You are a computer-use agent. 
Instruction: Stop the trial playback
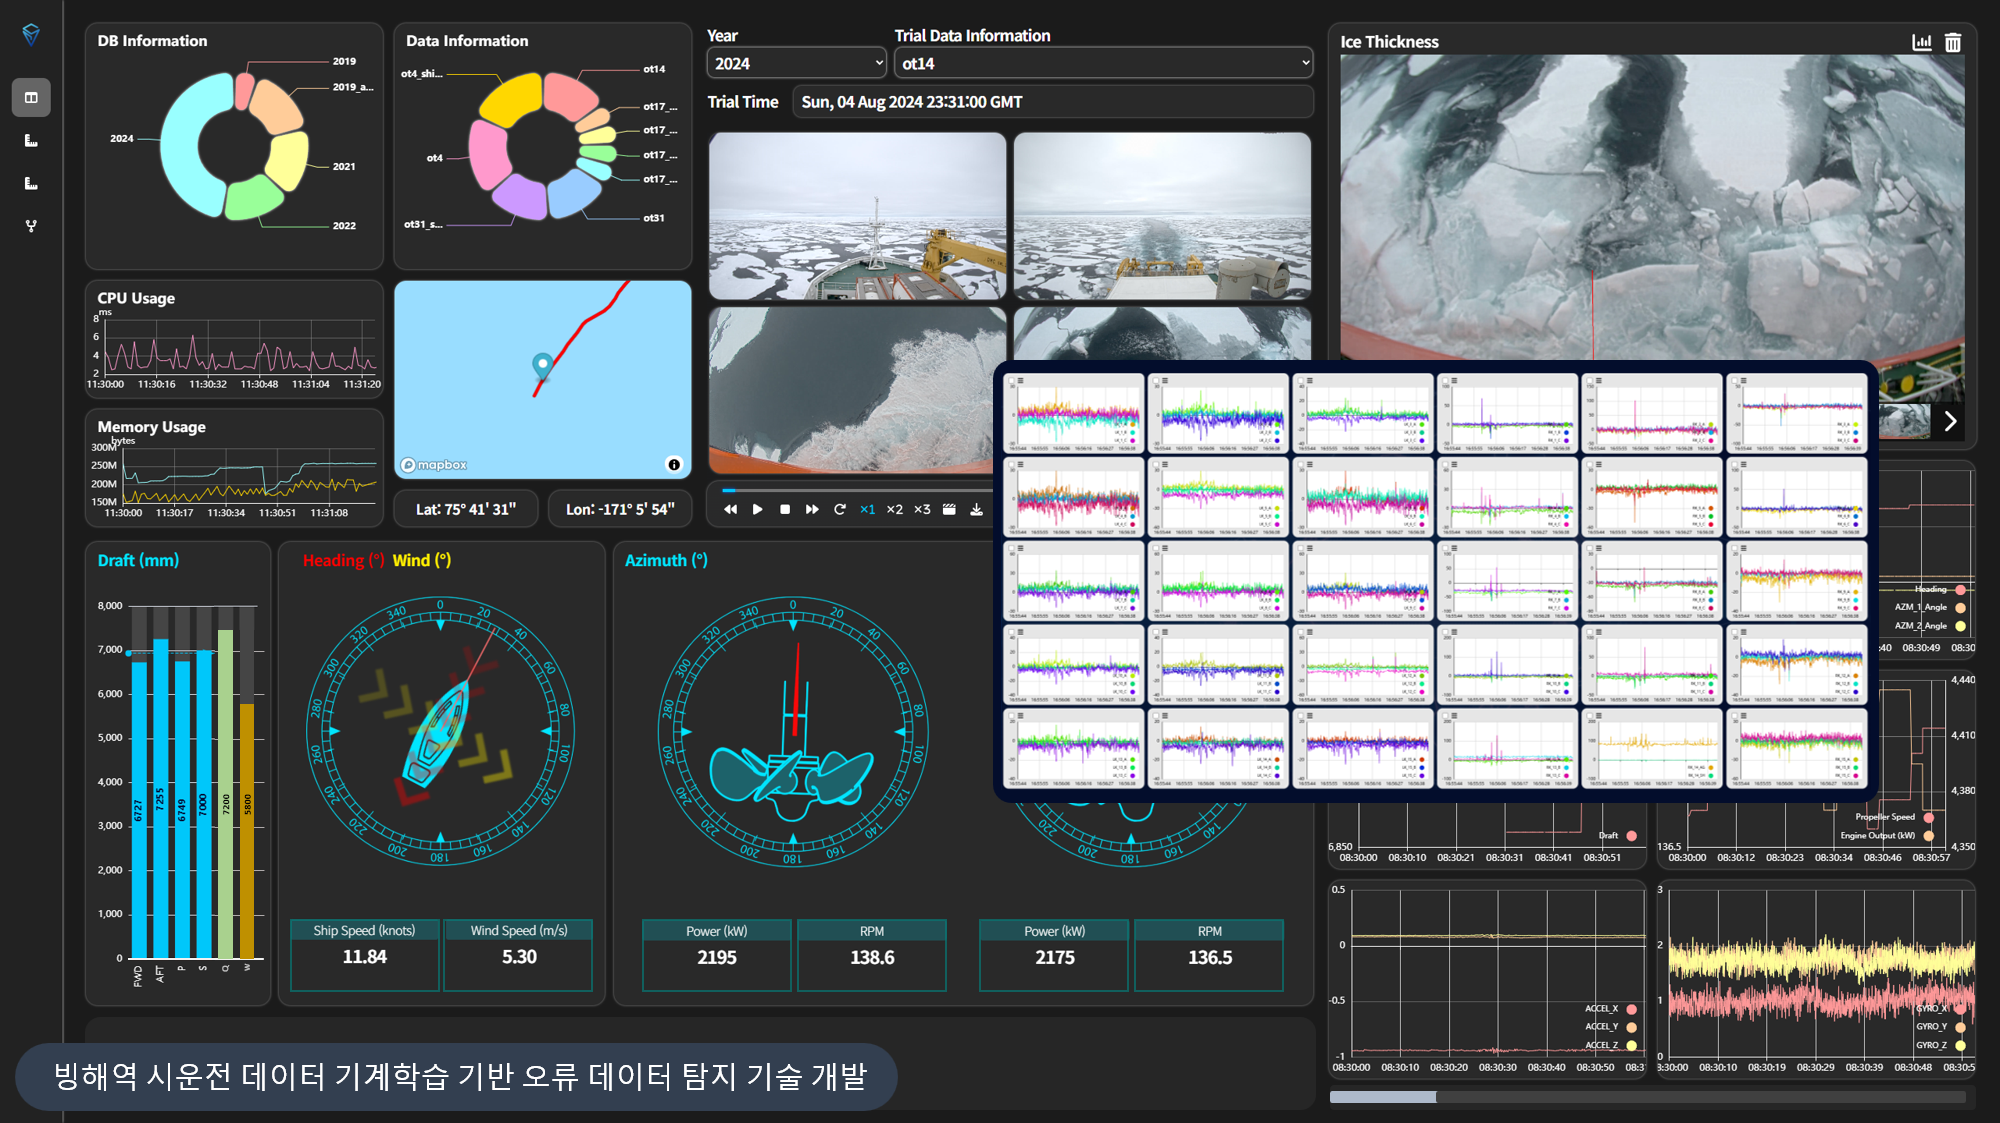pos(785,510)
